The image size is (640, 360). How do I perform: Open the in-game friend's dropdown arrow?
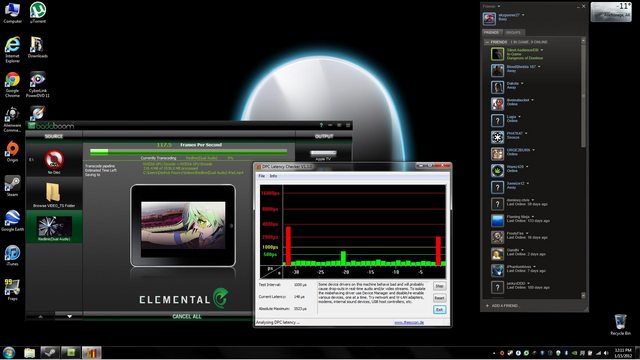[542, 50]
